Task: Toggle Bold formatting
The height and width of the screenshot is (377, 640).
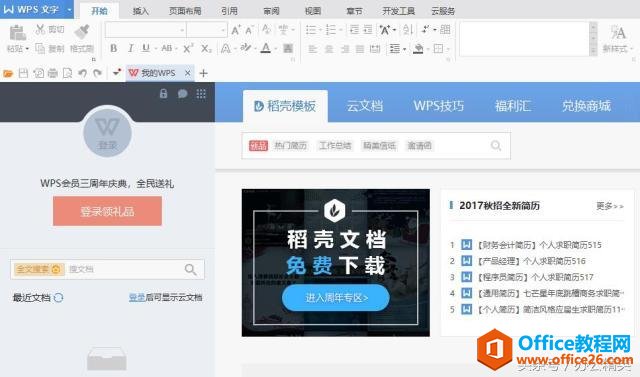Action: pyautogui.click(x=113, y=48)
